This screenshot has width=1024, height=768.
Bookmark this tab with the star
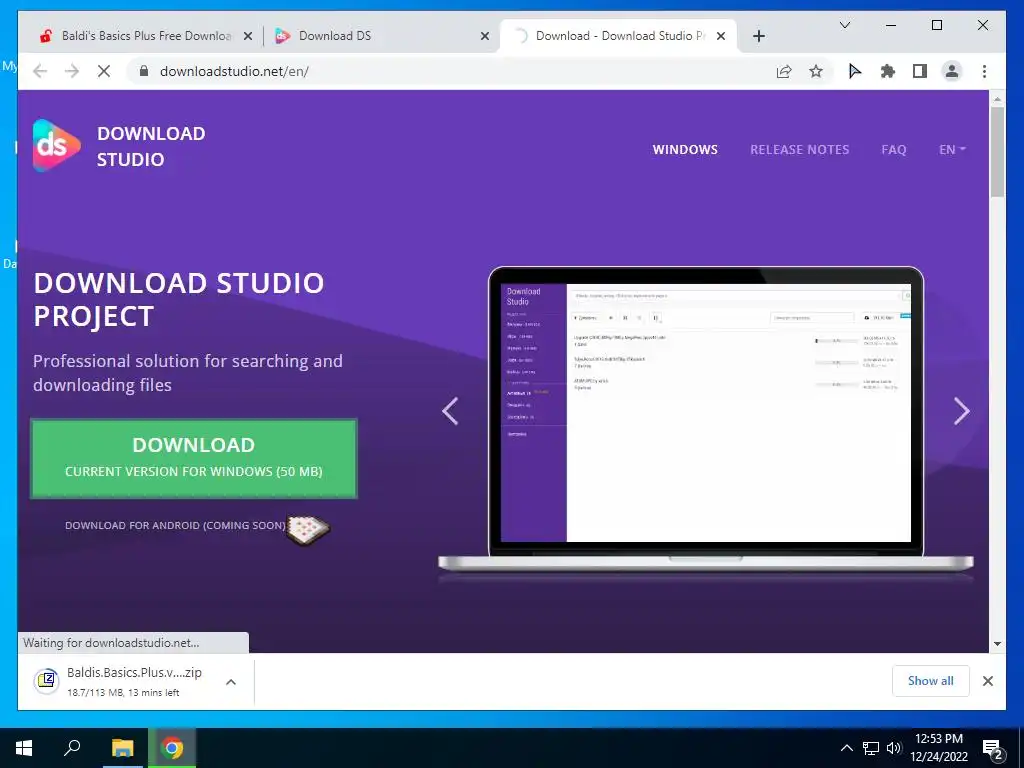[816, 71]
